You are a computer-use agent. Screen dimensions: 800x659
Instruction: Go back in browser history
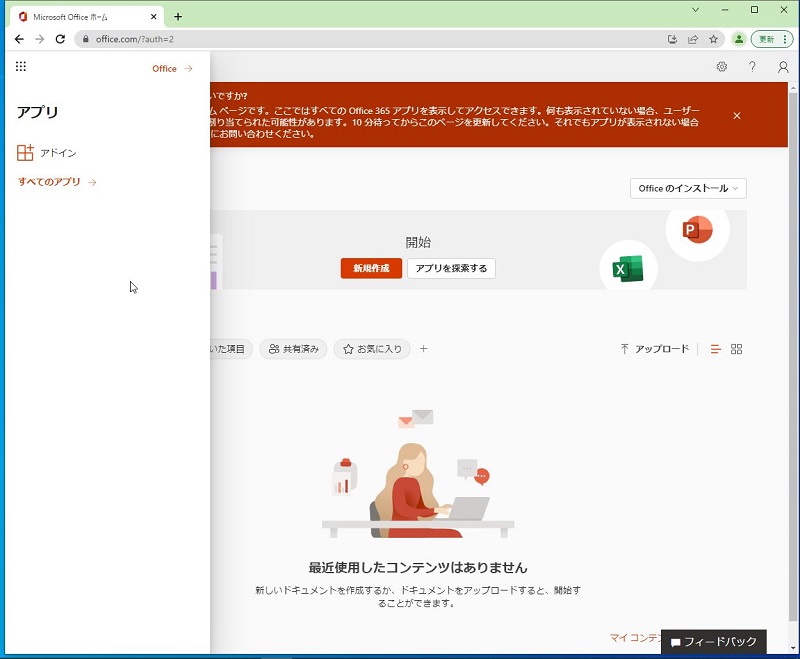[x=19, y=39]
